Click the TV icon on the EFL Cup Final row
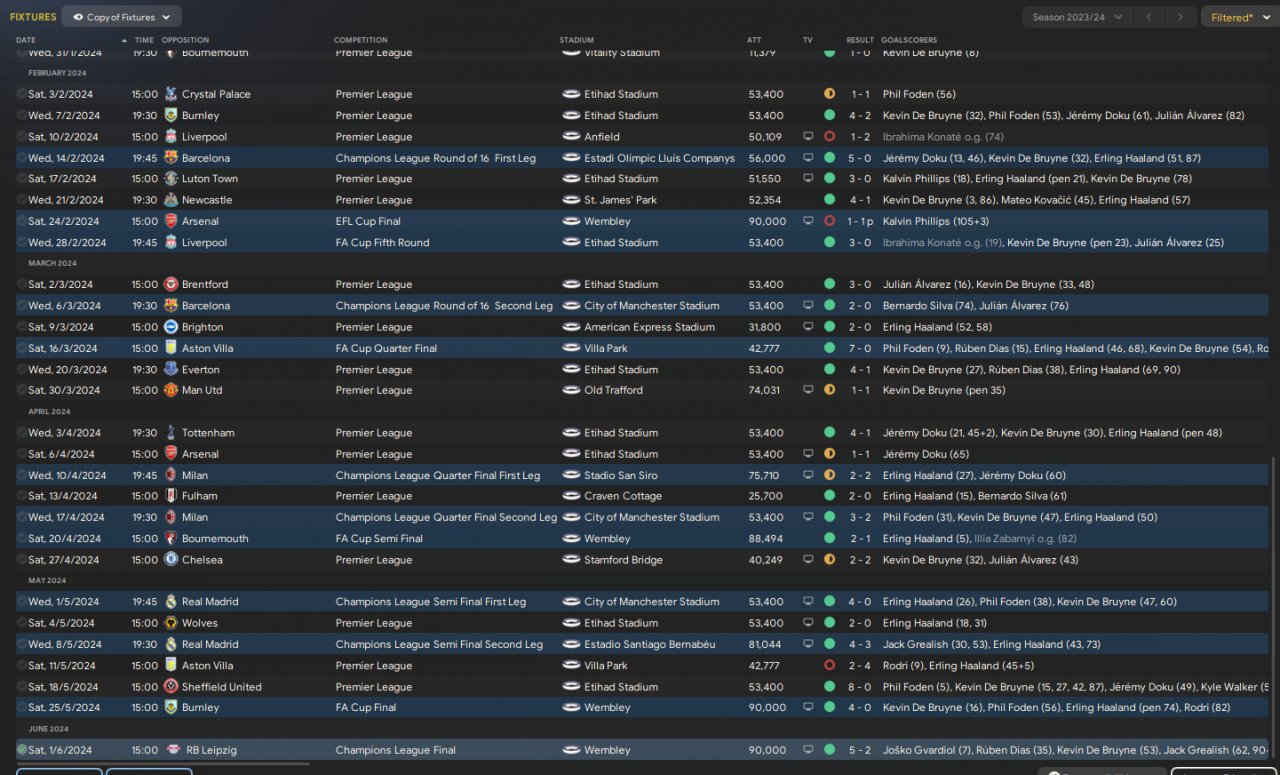Screen dimensions: 1280x775 [x=808, y=221]
